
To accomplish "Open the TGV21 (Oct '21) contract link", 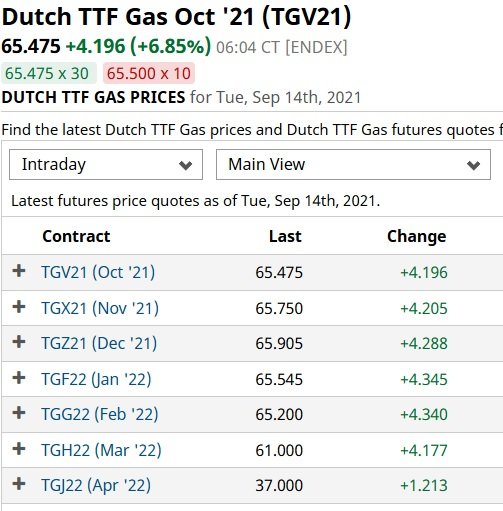I will pyautogui.click(x=98, y=272).
